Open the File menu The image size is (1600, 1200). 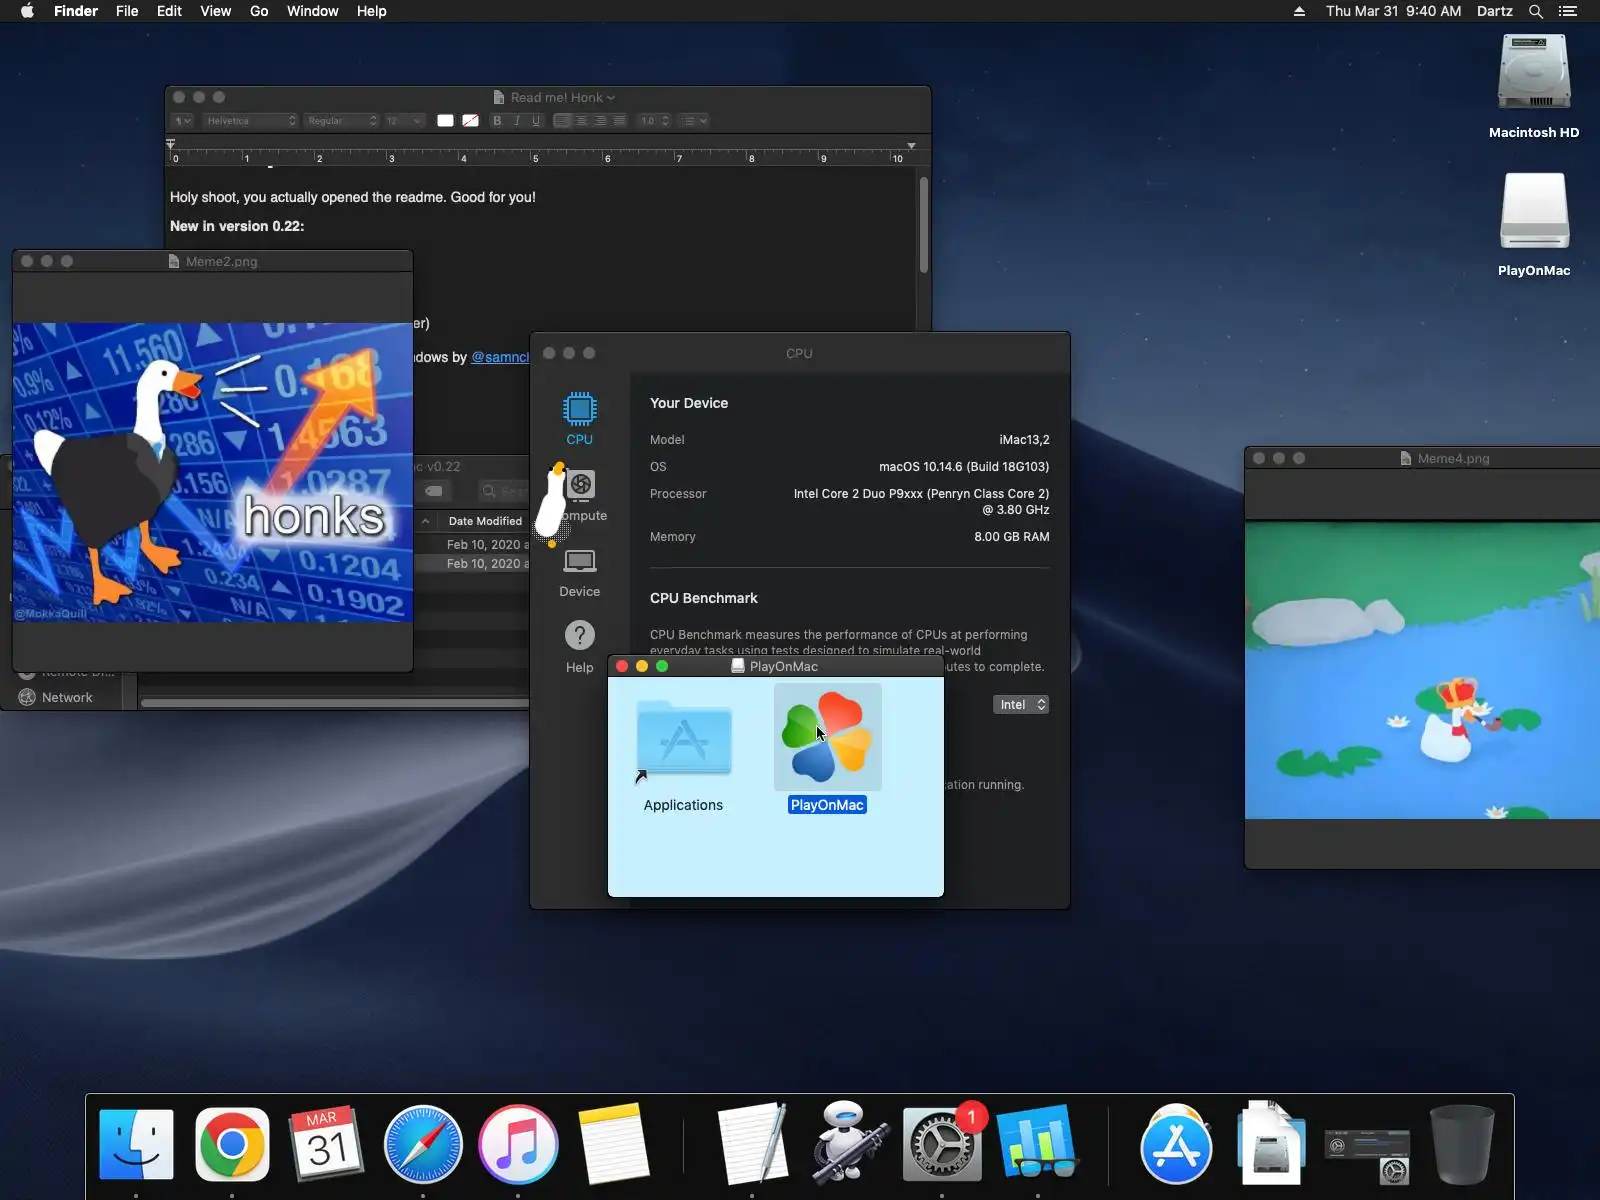coord(127,11)
